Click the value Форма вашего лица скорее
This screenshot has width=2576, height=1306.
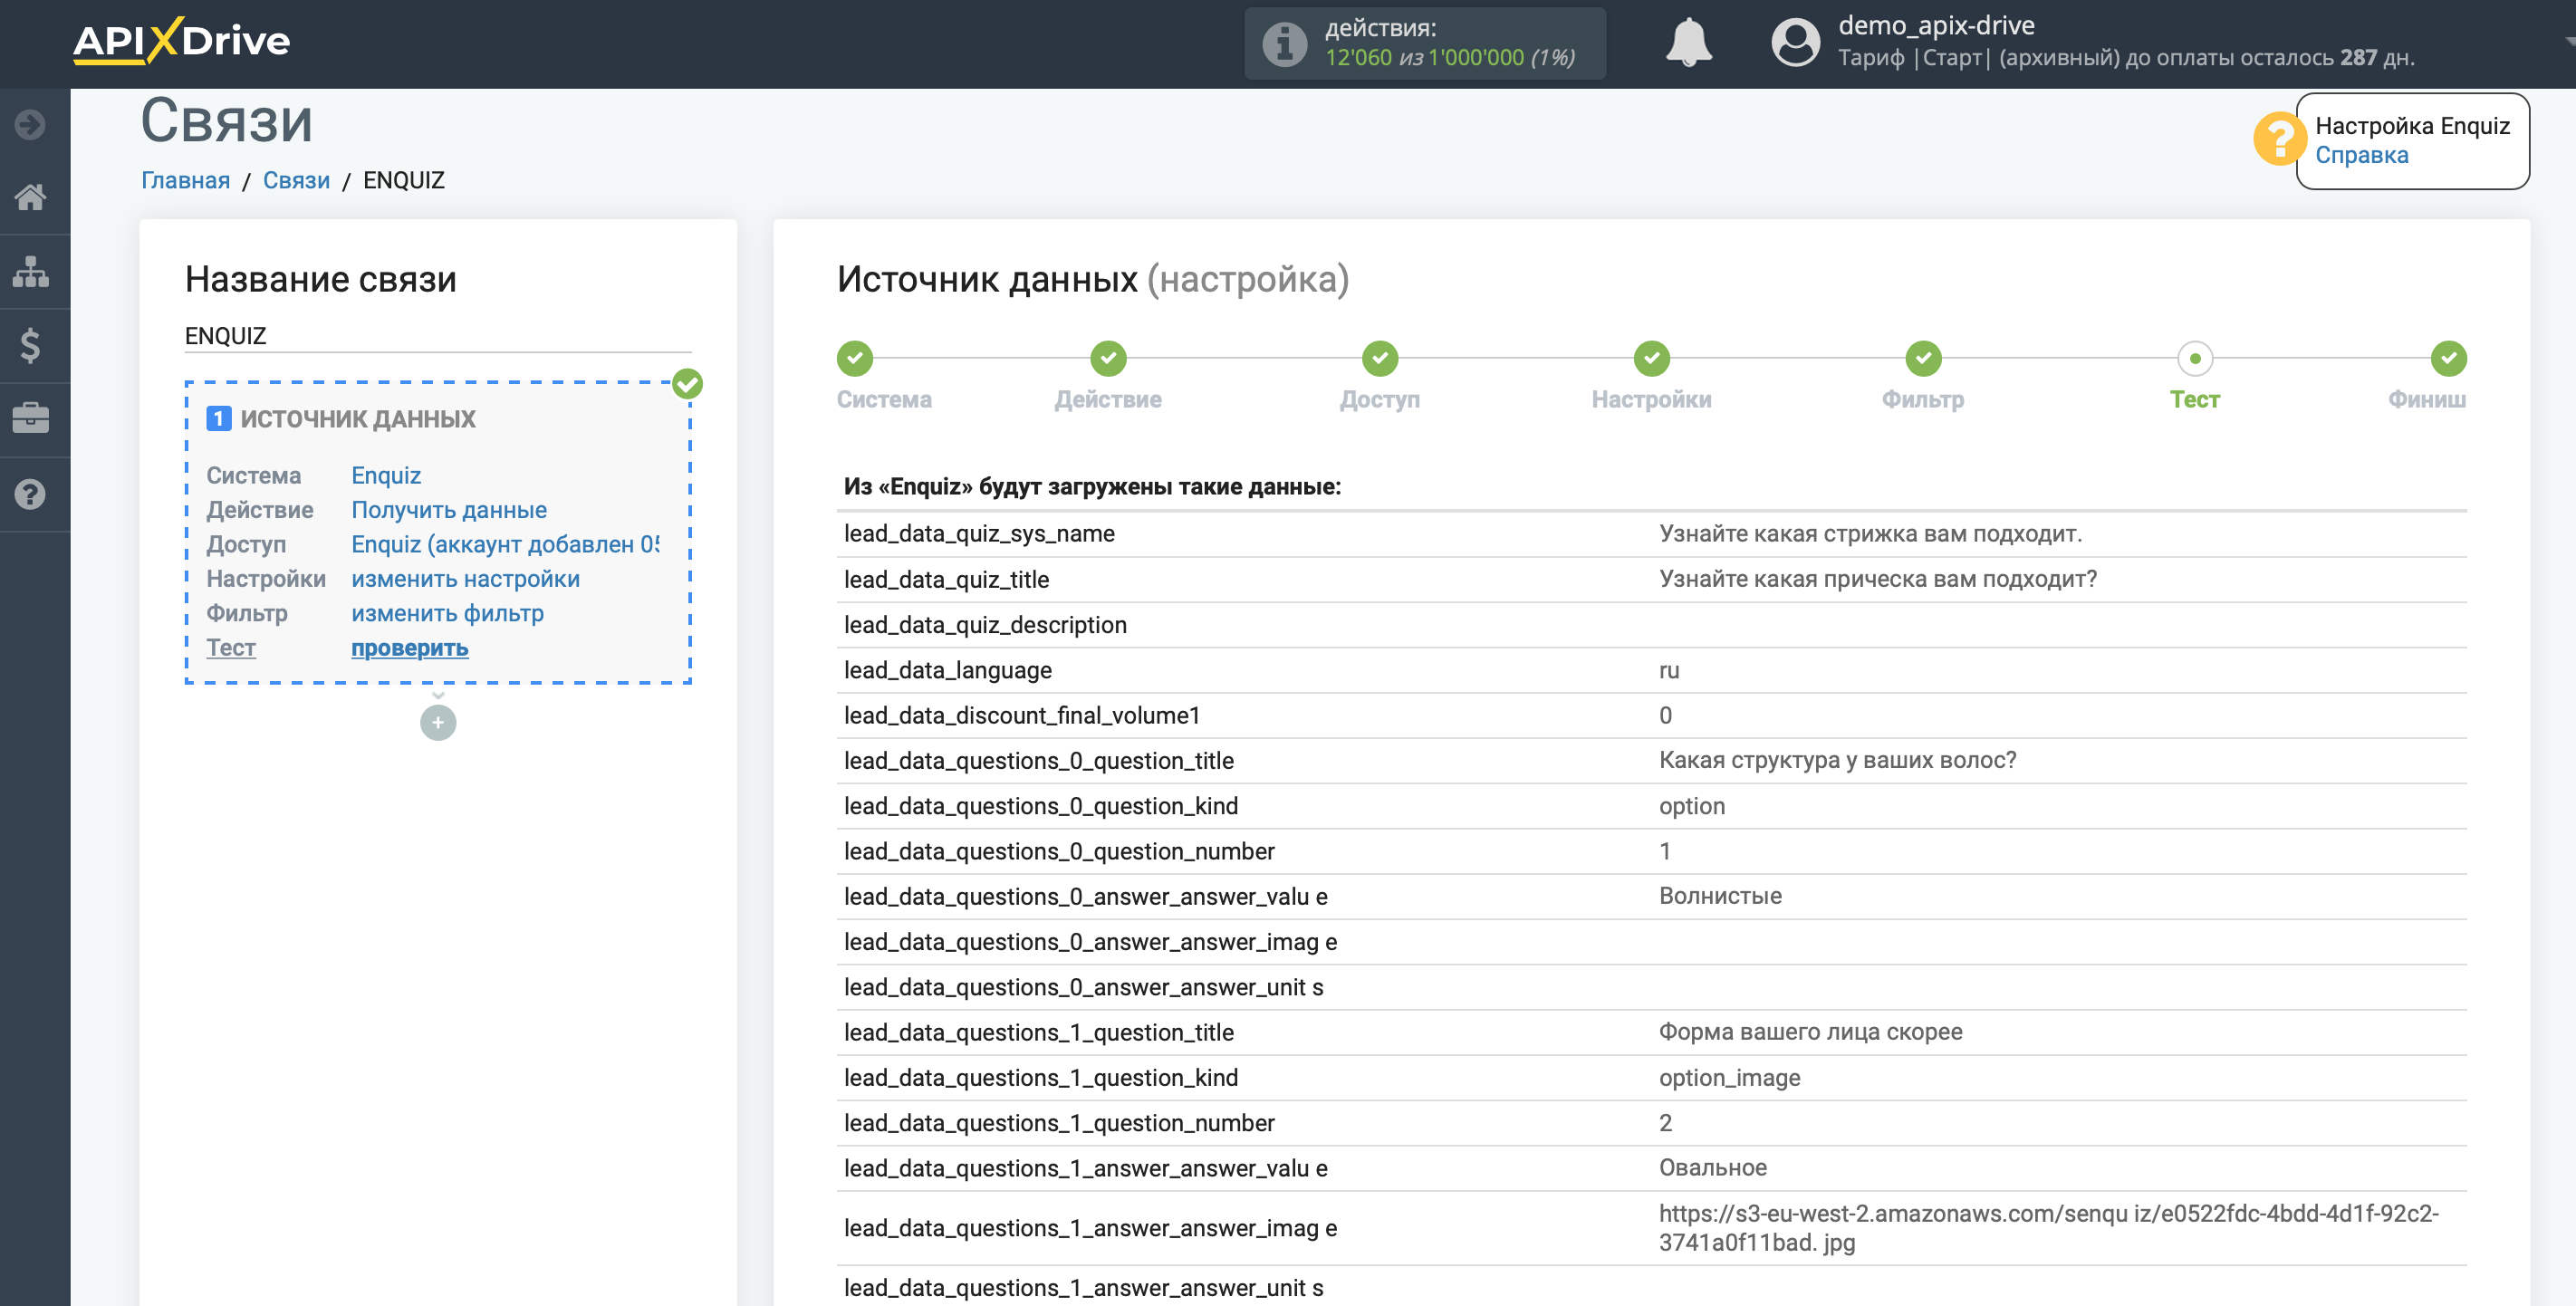[x=1810, y=1032]
